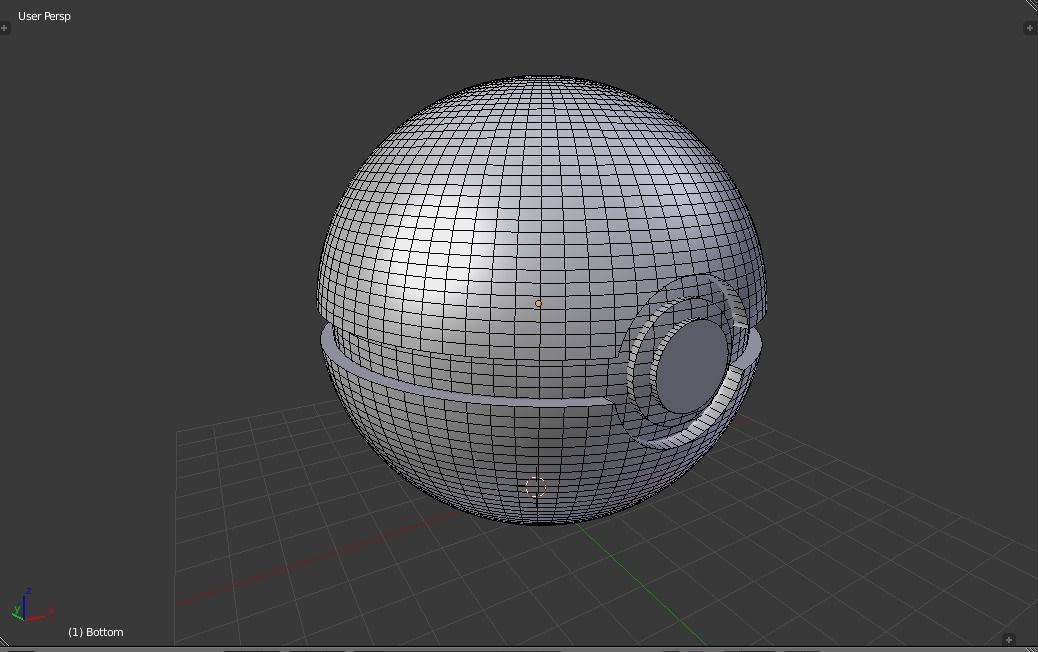Click the striped area-split corner widget at bottom-left
1038x652 pixels.
click(x=5, y=641)
